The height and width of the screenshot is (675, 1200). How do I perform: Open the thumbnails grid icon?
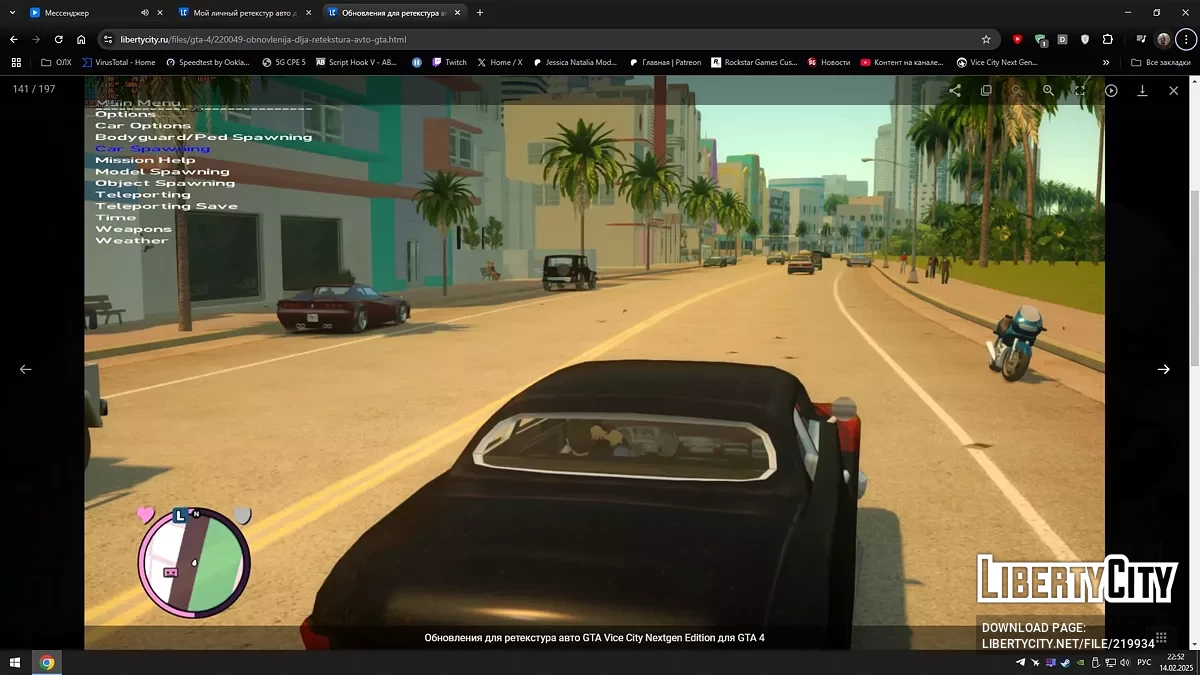pos(1161,637)
